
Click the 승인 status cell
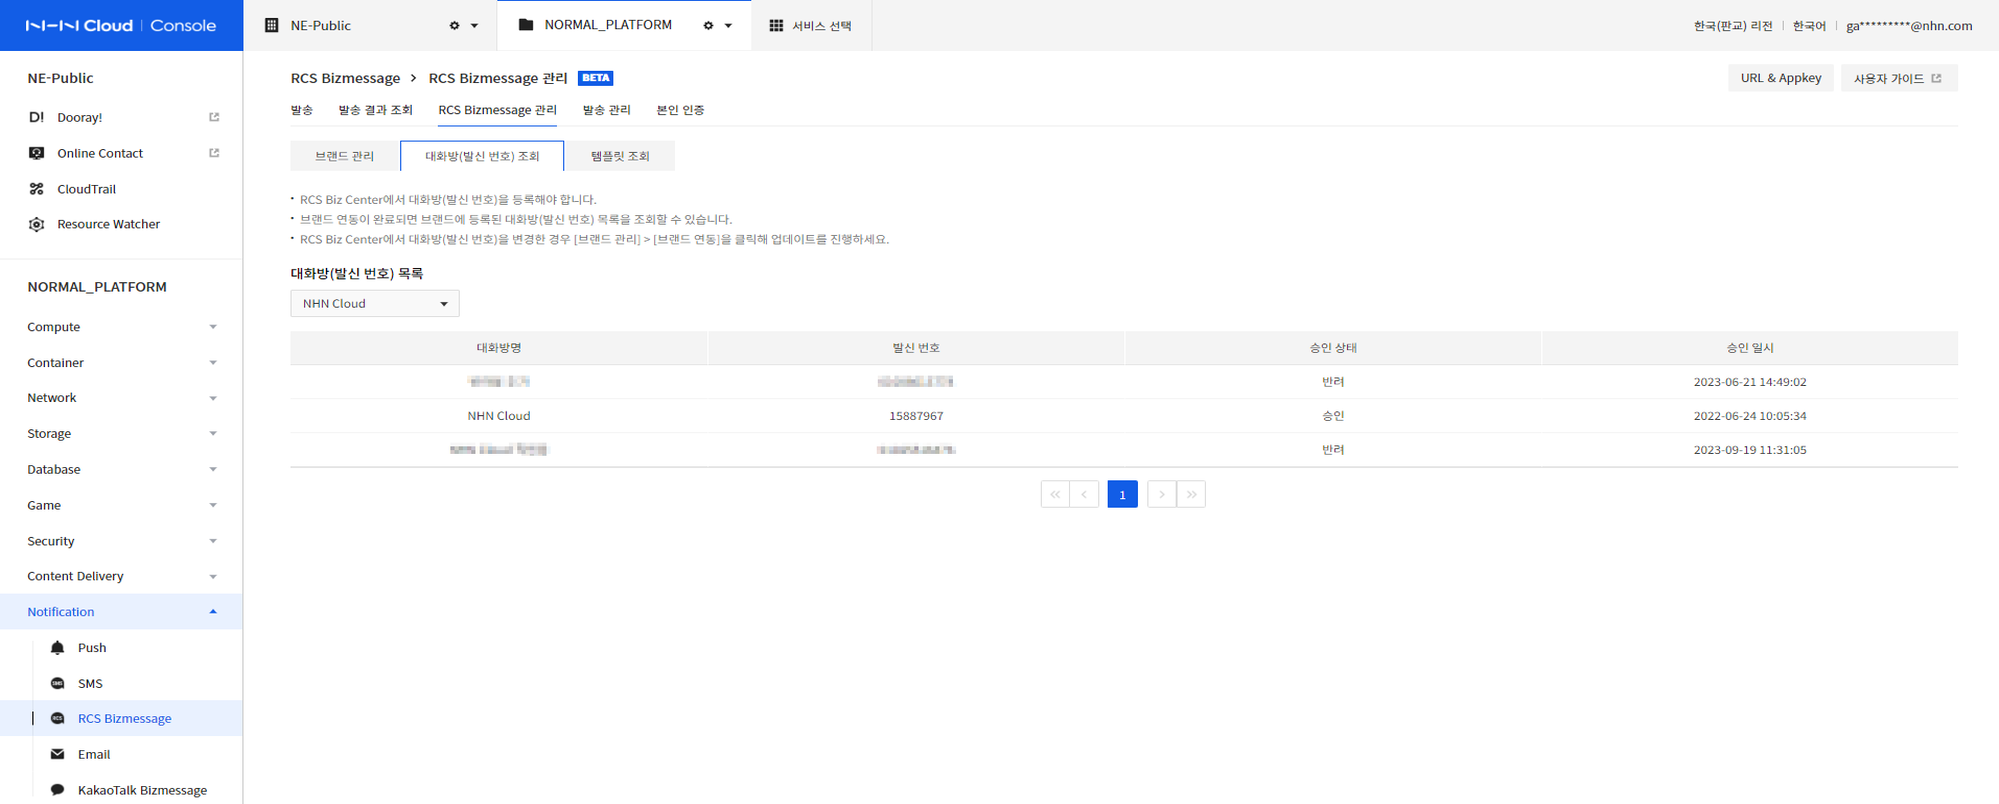tap(1333, 416)
